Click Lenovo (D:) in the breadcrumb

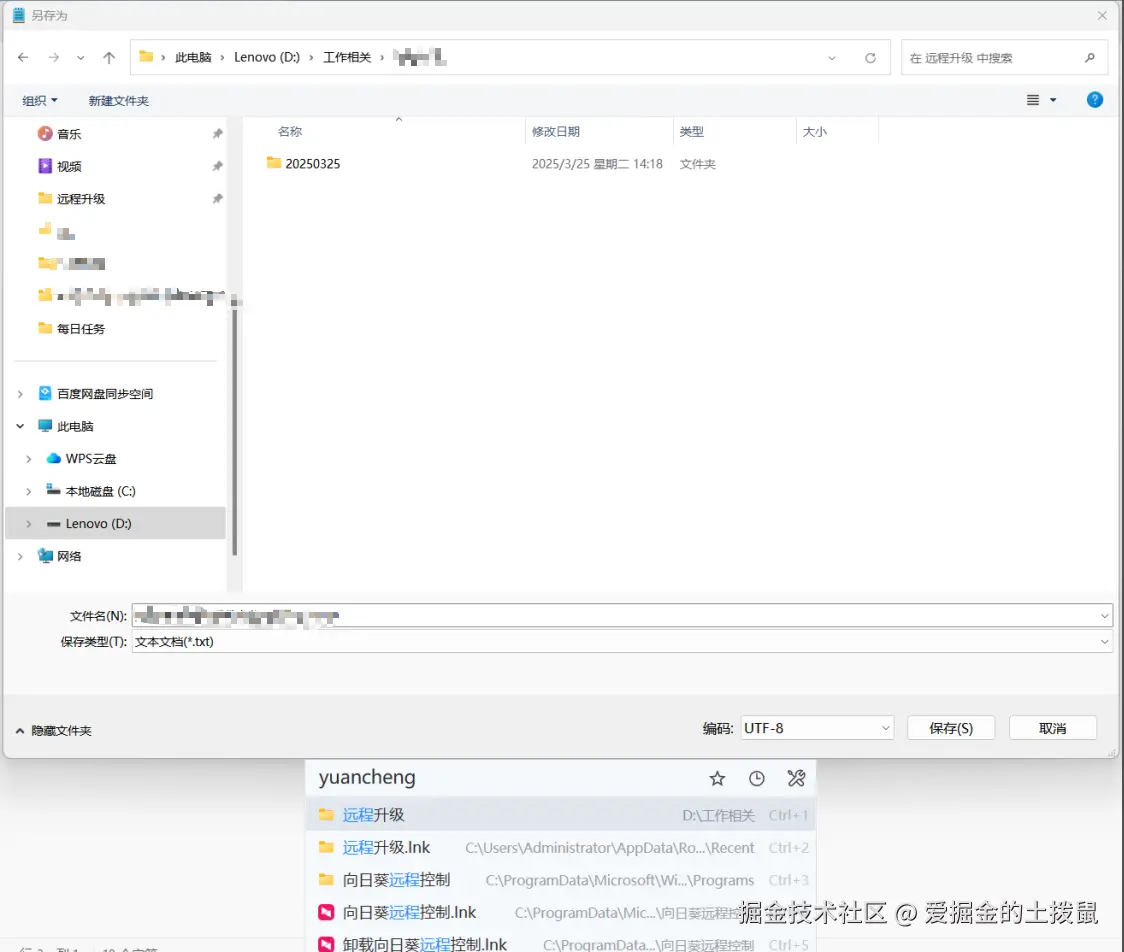[267, 57]
